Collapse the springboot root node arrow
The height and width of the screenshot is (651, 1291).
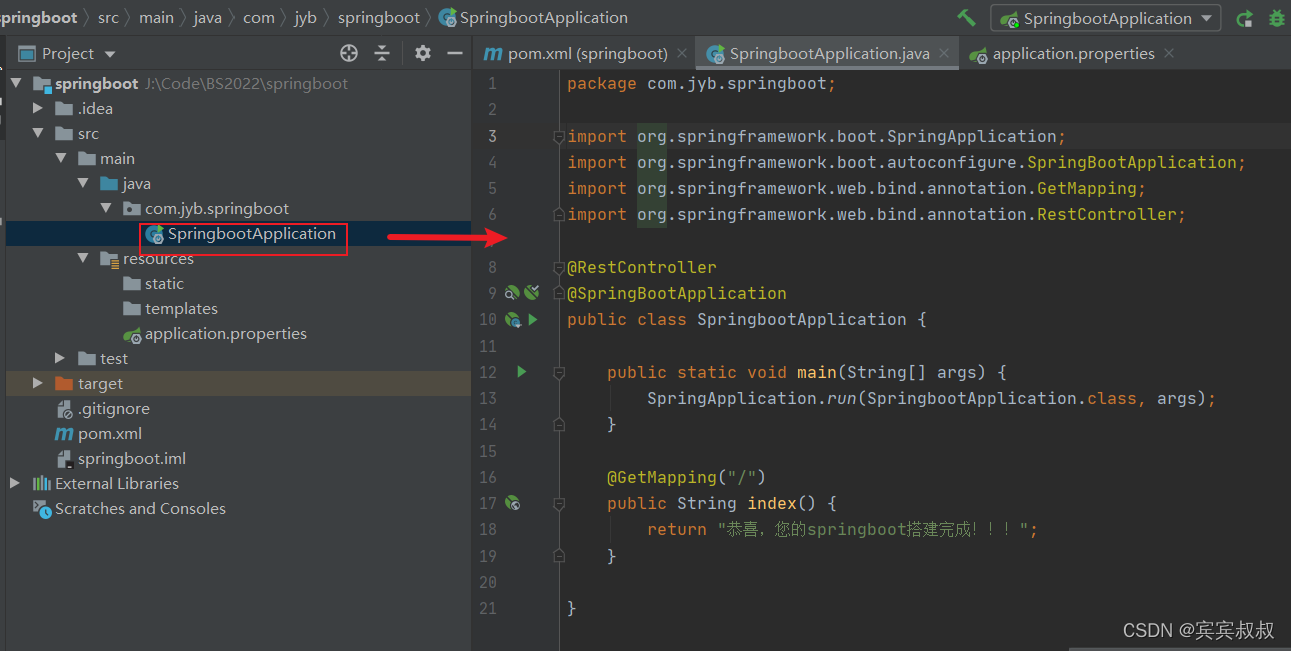[16, 83]
